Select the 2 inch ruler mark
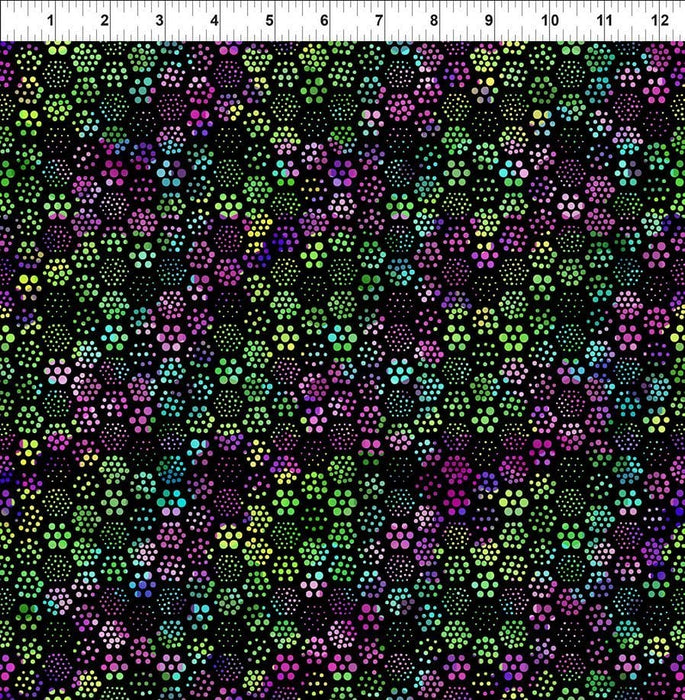This screenshot has height=700, width=685. pyautogui.click(x=105, y=20)
